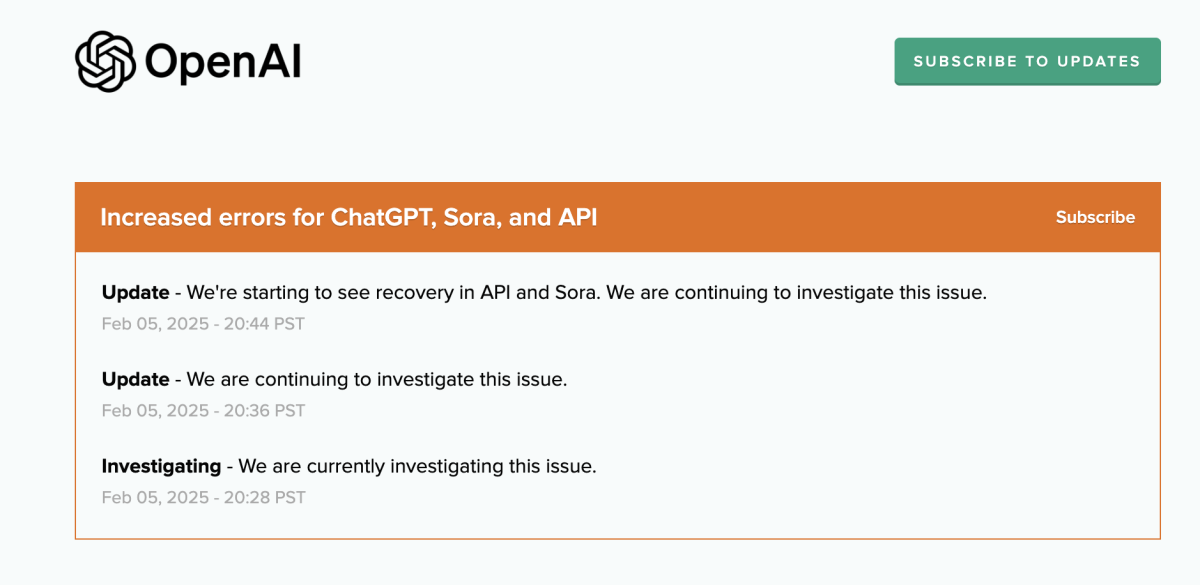Click Subscribe in the orange incident header
1200x585 pixels.
coord(1095,217)
